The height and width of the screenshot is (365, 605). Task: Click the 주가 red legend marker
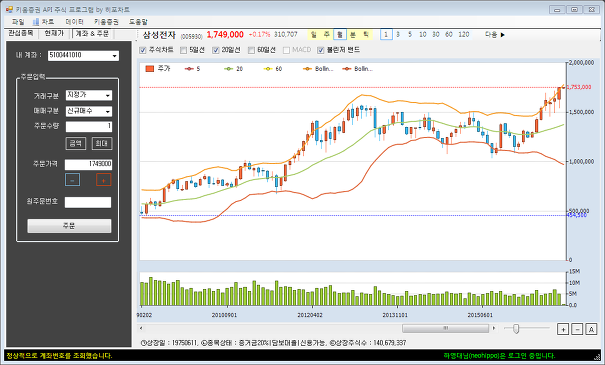click(150, 69)
